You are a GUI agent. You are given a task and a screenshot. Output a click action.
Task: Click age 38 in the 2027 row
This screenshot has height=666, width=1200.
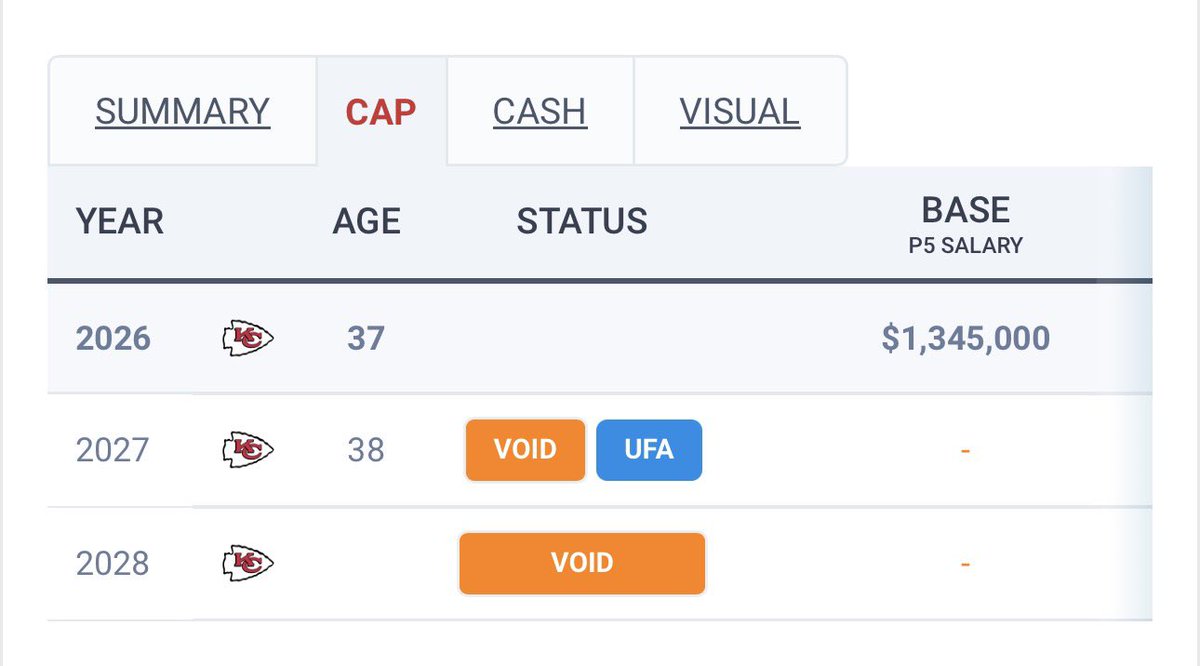[x=365, y=450]
